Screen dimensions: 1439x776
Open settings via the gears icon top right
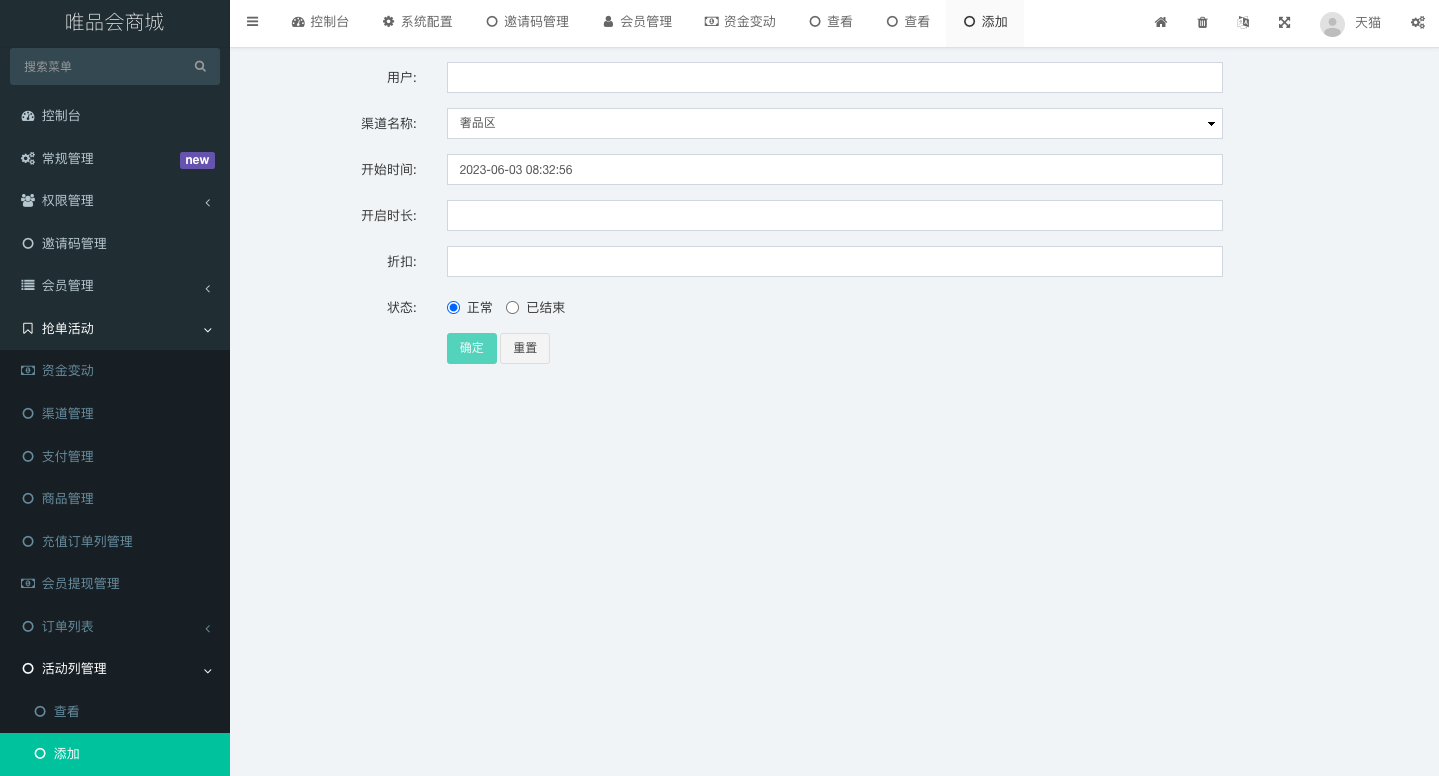1418,22
